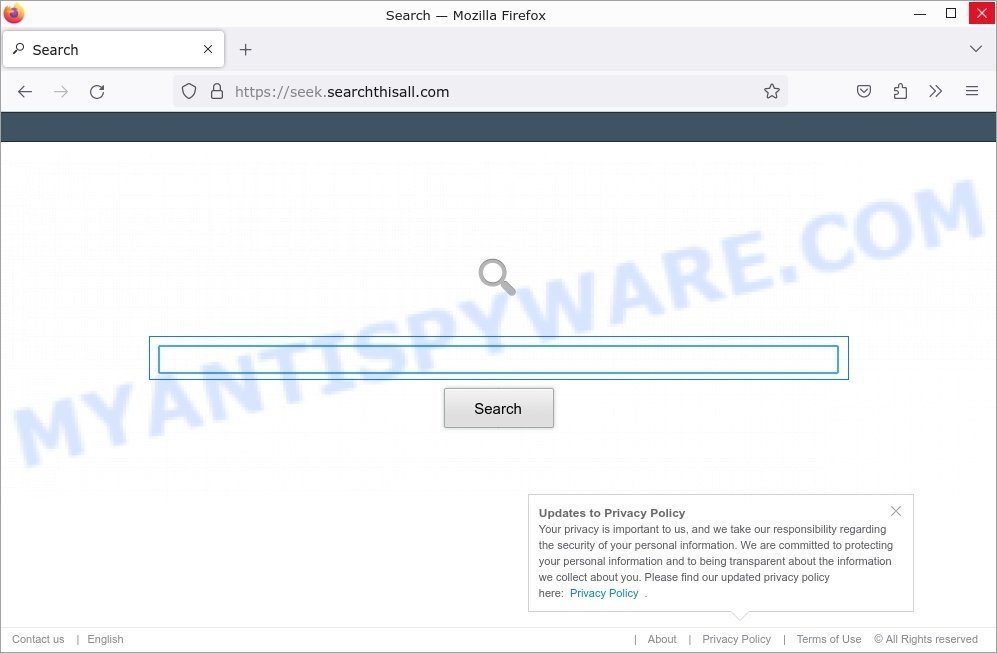The height and width of the screenshot is (653, 997).
Task: Open the Extensions puzzle icon
Action: 900,92
